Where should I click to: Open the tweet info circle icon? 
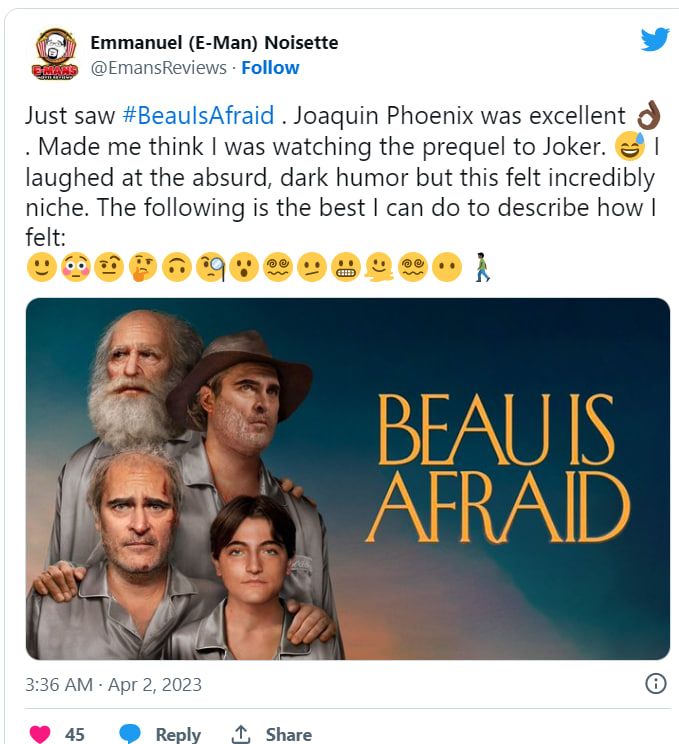655,684
